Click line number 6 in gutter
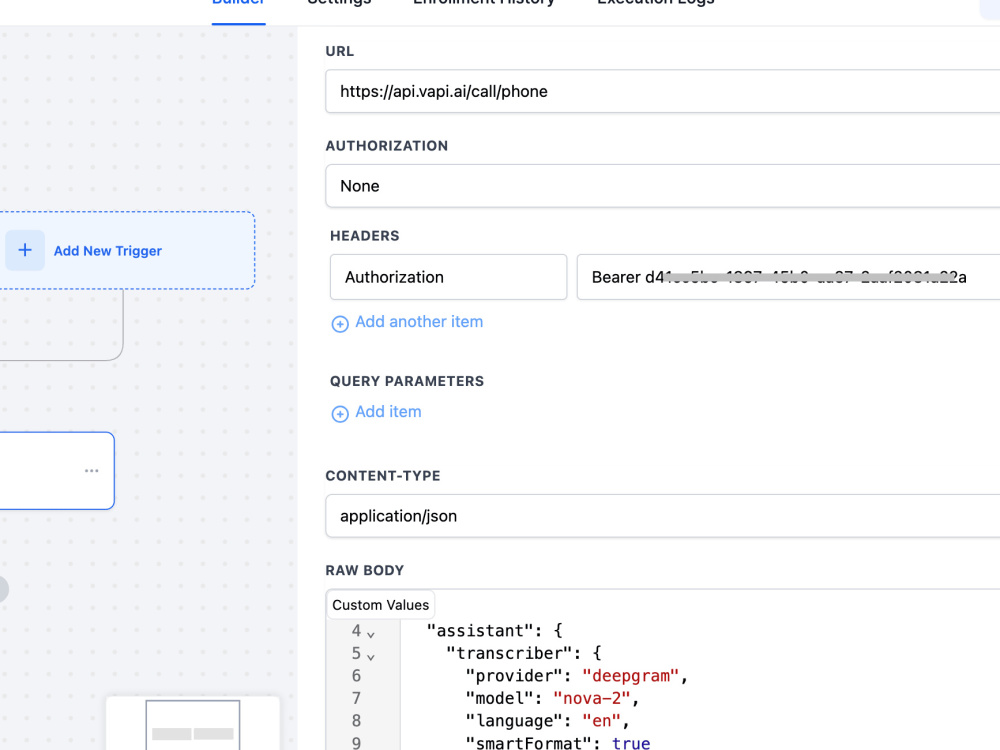Viewport: 1000px width, 750px height. coord(357,675)
